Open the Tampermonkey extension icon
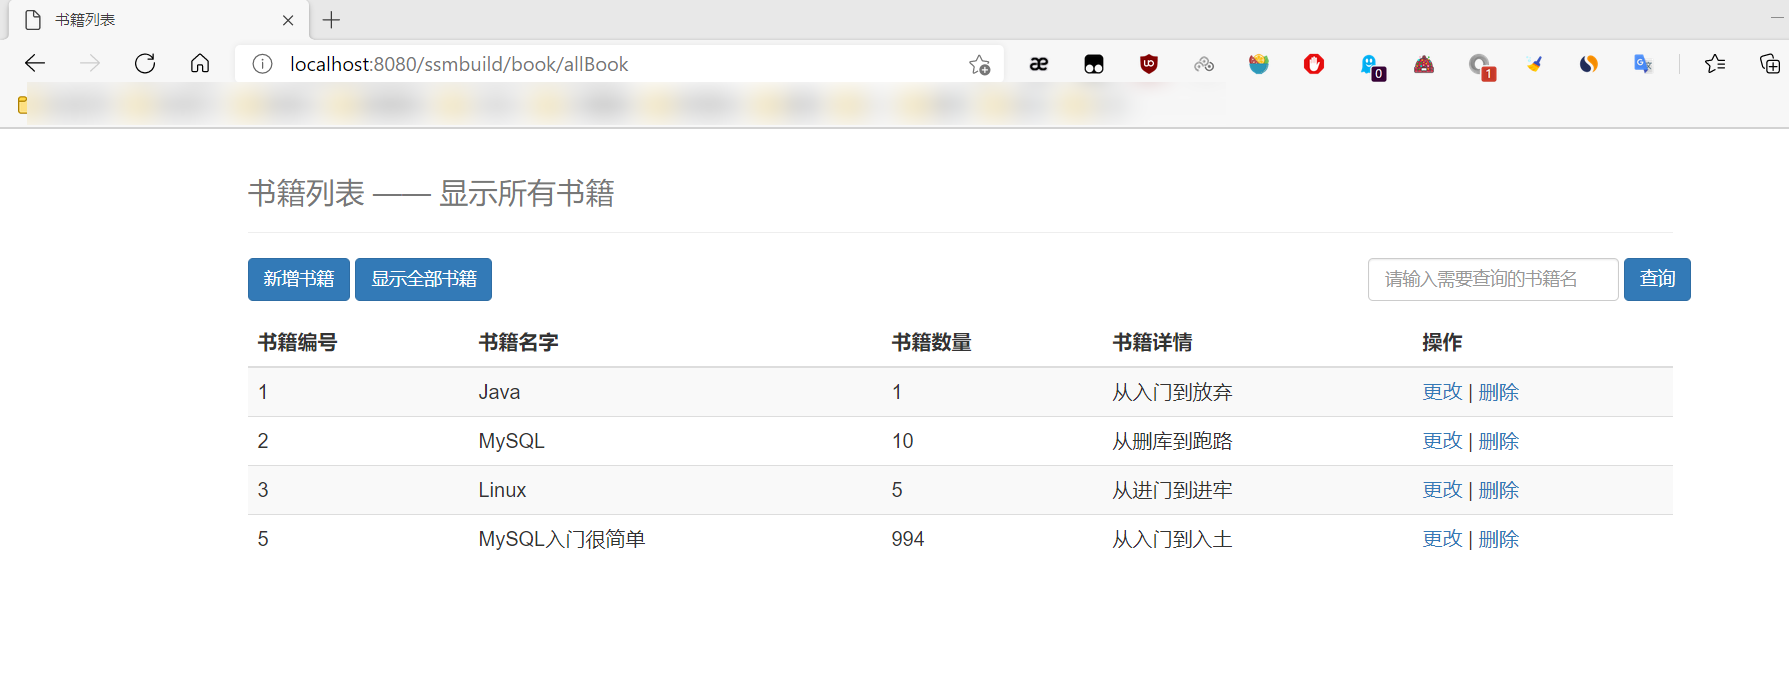Screen dimensions: 1789x698 pos(1094,65)
